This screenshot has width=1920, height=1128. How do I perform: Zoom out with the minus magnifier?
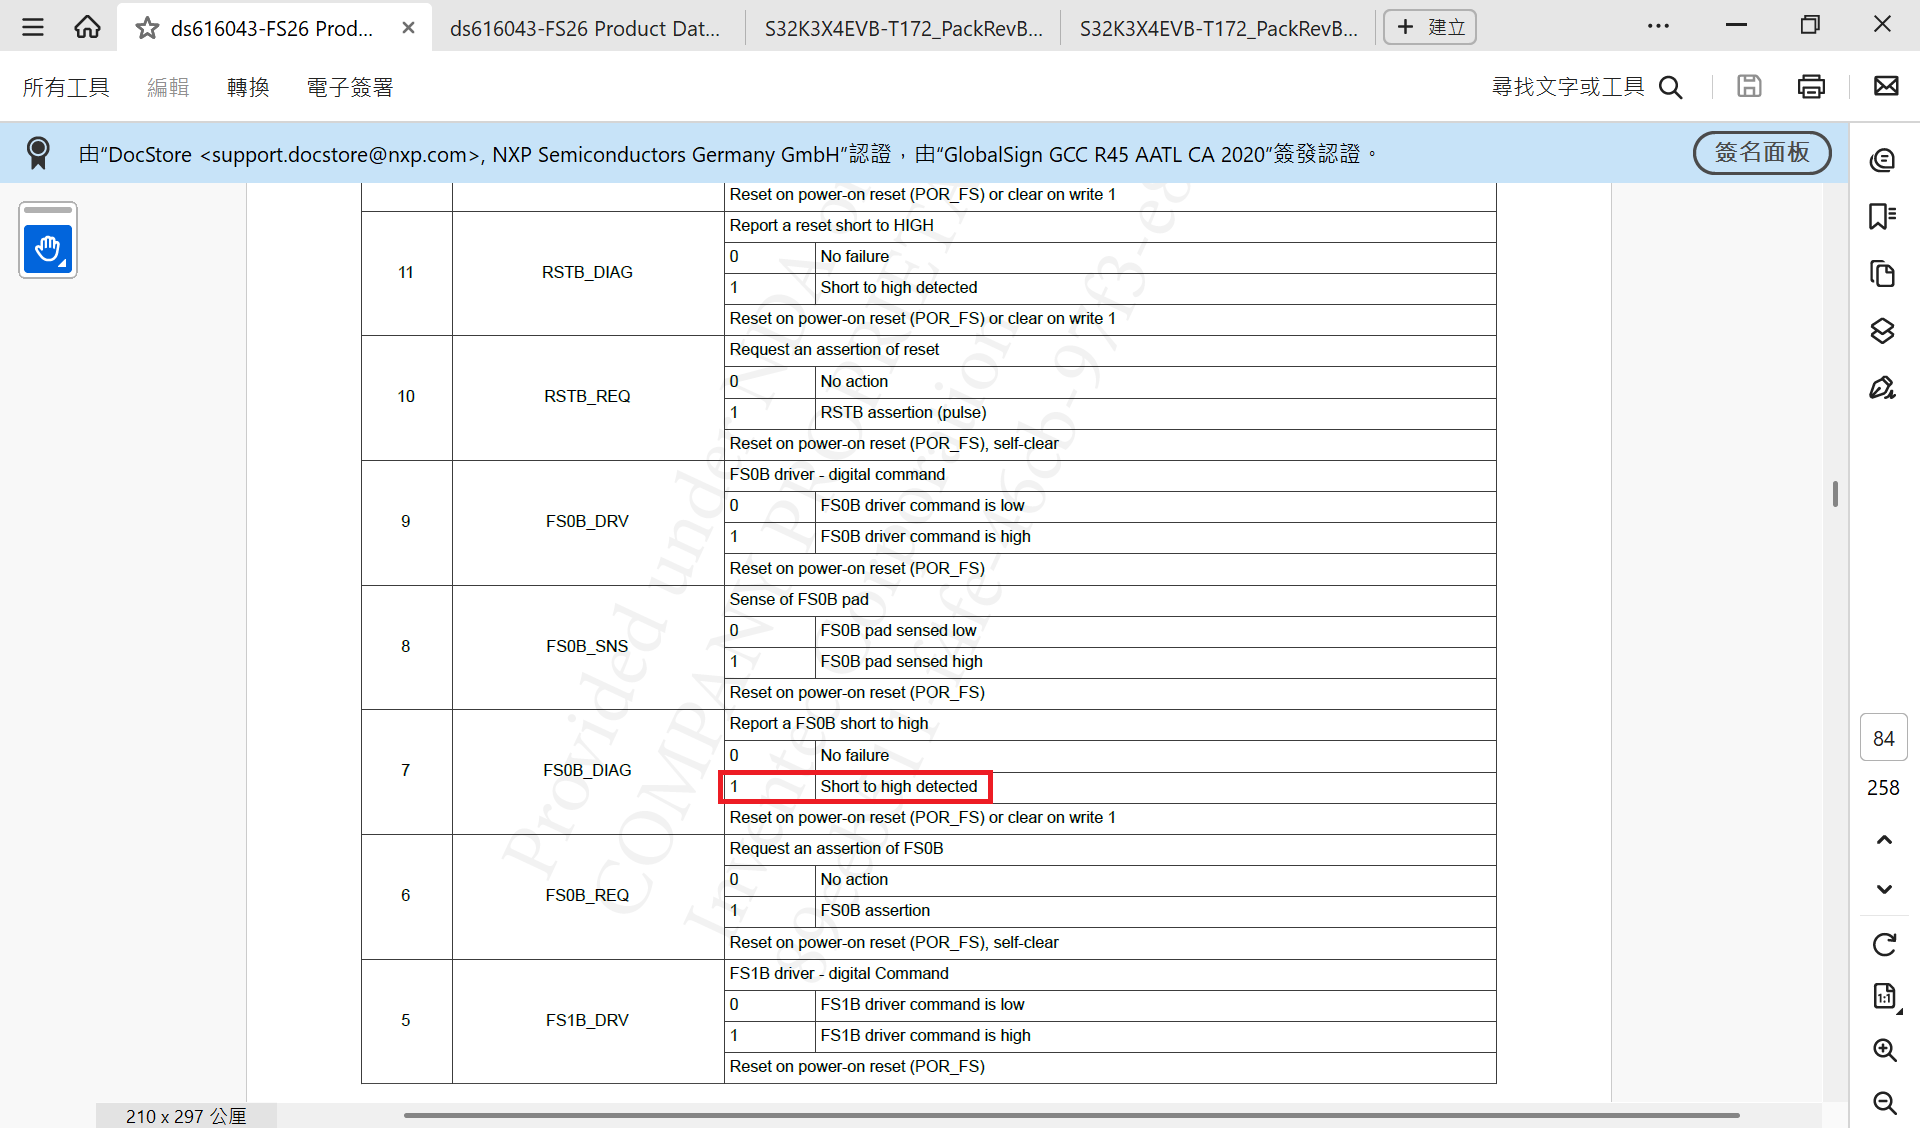click(x=1884, y=1102)
